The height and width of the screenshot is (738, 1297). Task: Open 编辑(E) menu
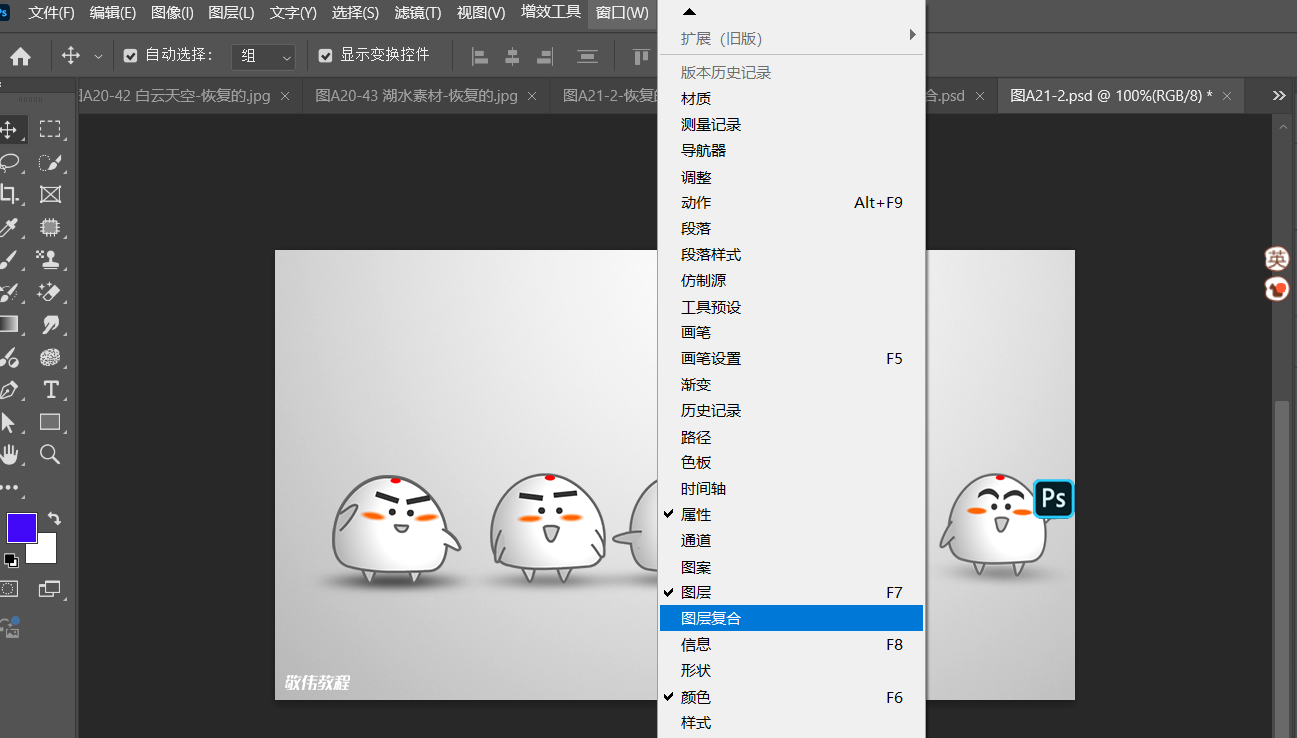pyautogui.click(x=112, y=13)
